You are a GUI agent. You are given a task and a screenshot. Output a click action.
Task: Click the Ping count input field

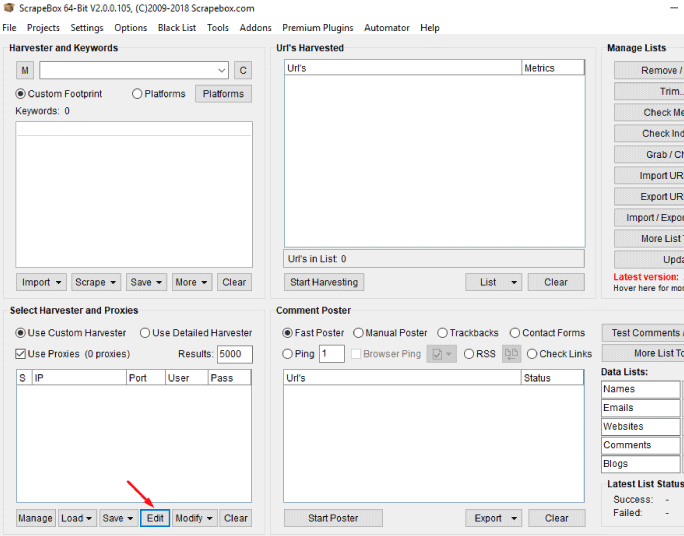[x=332, y=354]
